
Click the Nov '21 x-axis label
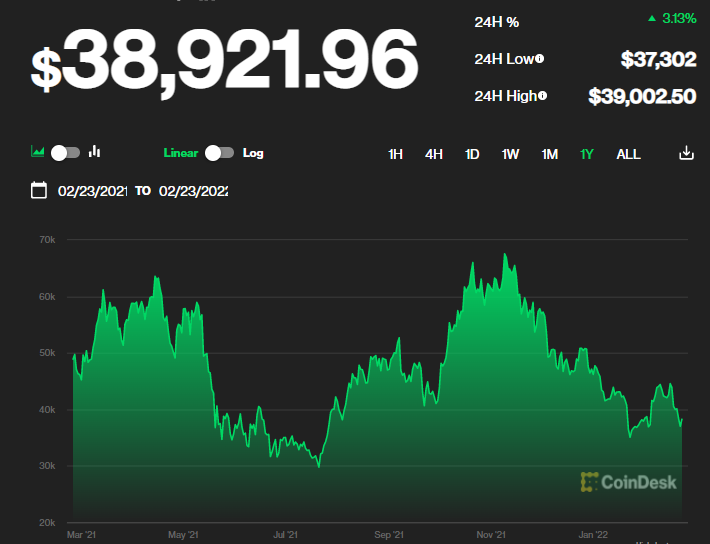click(491, 534)
